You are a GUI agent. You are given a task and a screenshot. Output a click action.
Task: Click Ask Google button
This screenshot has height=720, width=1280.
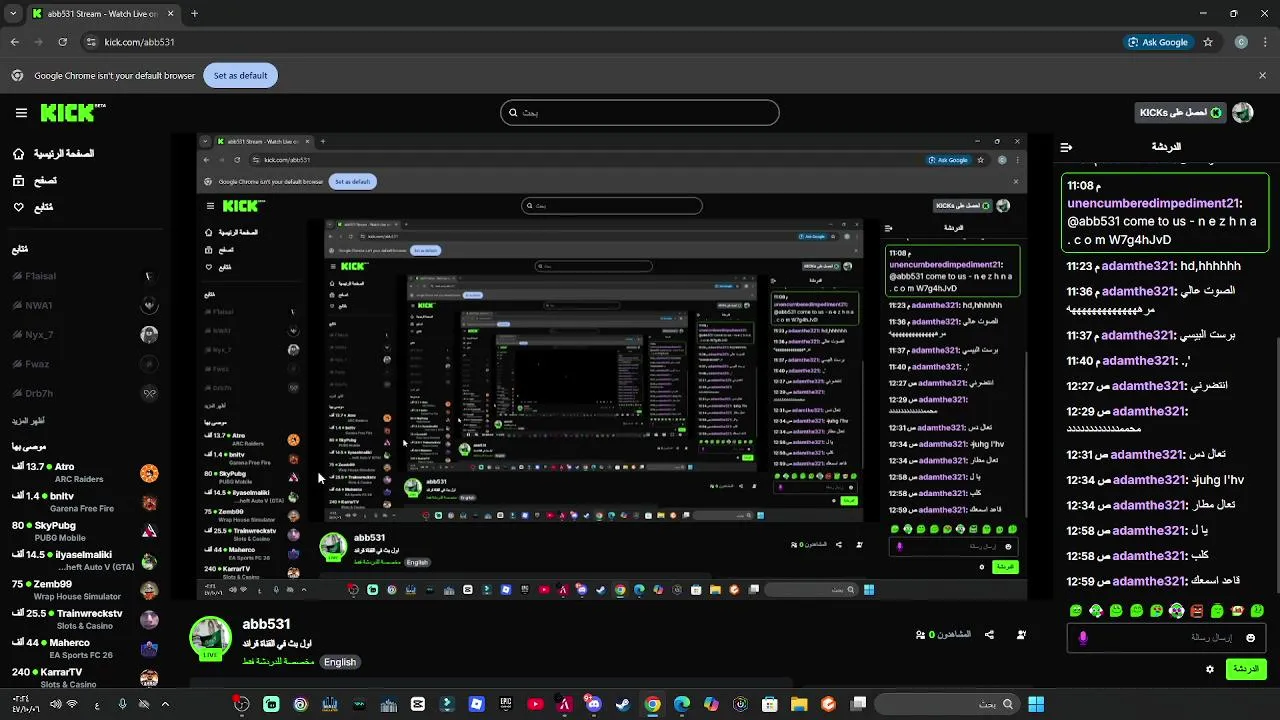click(x=1158, y=42)
